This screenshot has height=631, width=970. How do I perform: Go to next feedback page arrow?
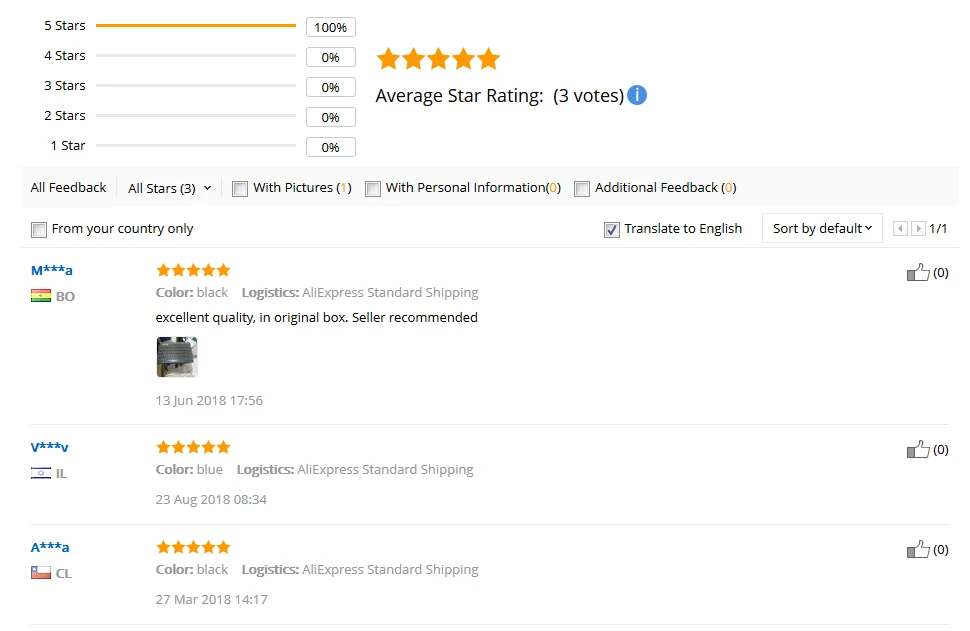tap(918, 229)
